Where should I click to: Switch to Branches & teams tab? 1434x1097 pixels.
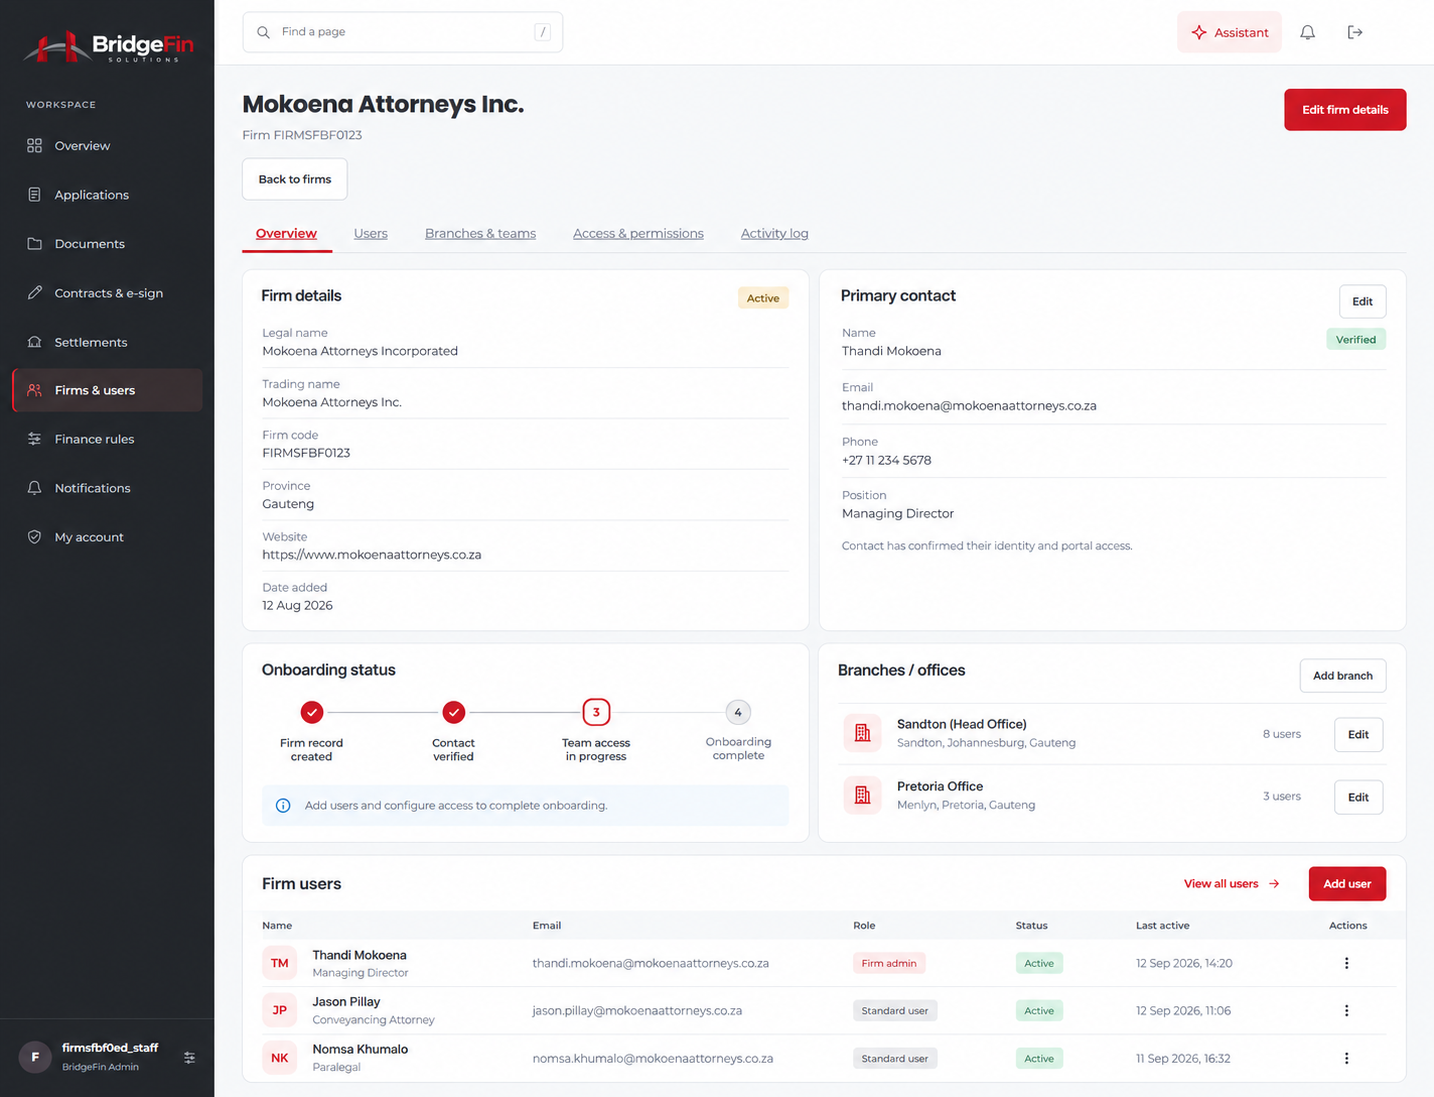click(x=480, y=233)
